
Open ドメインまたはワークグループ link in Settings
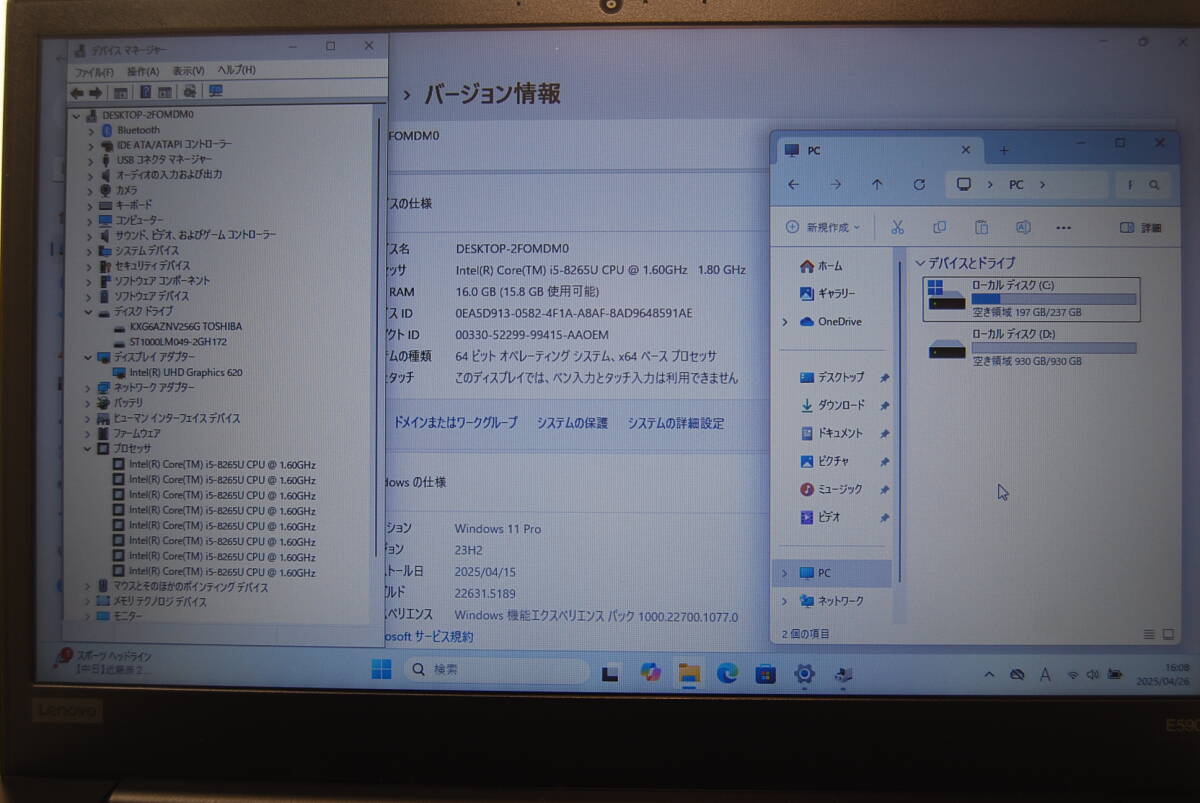(x=456, y=423)
